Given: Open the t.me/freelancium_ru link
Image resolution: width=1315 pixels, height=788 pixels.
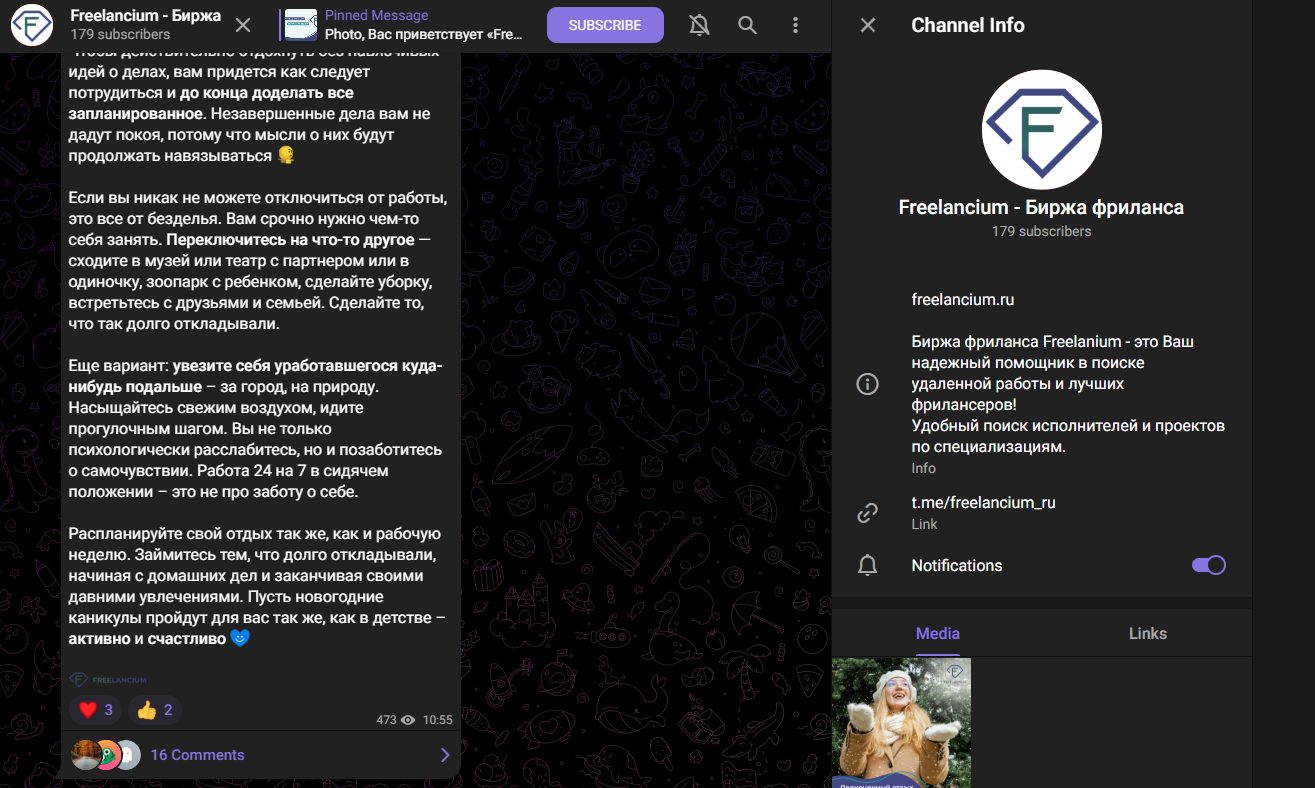Looking at the screenshot, I should click(983, 502).
